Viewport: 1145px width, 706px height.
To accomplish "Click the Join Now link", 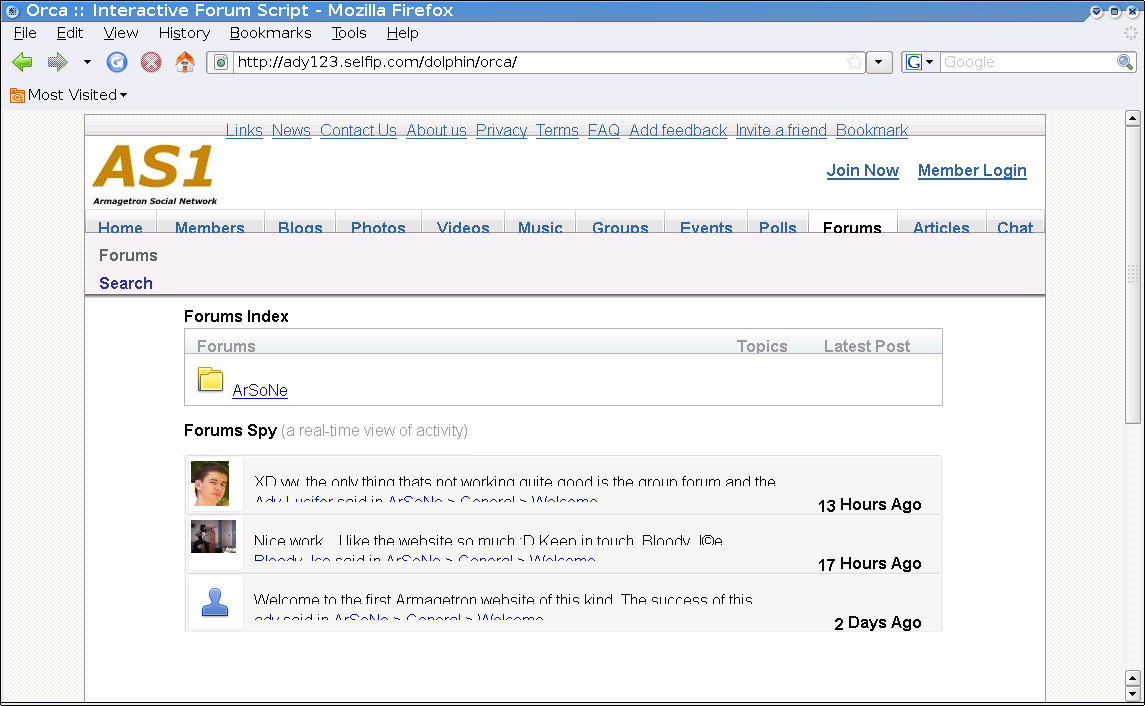I will pos(862,170).
